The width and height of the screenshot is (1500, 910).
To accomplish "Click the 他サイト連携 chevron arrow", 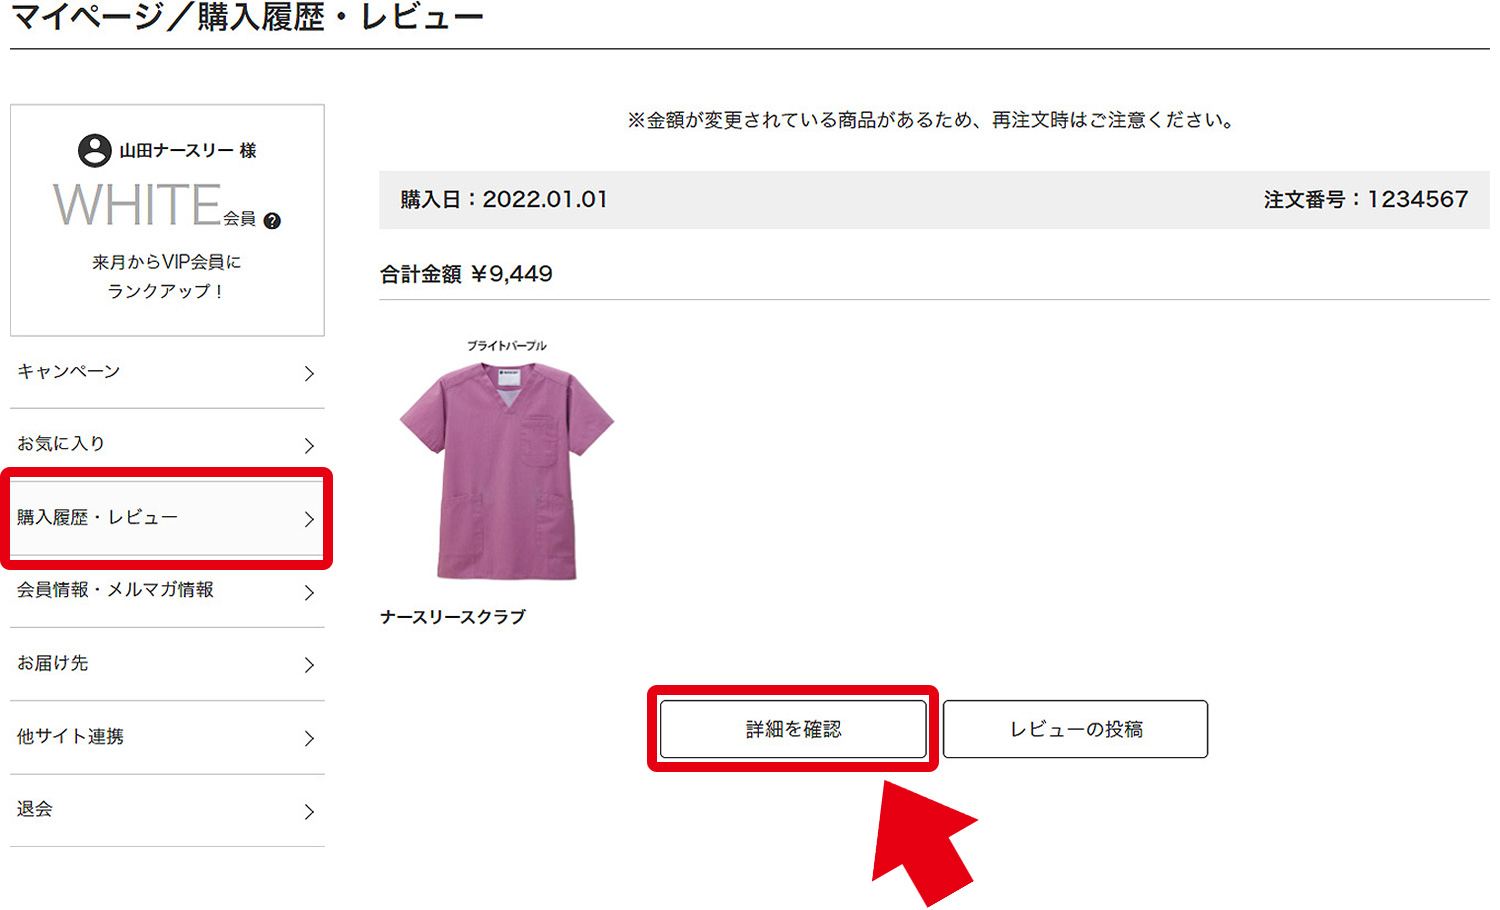I will [x=309, y=738].
